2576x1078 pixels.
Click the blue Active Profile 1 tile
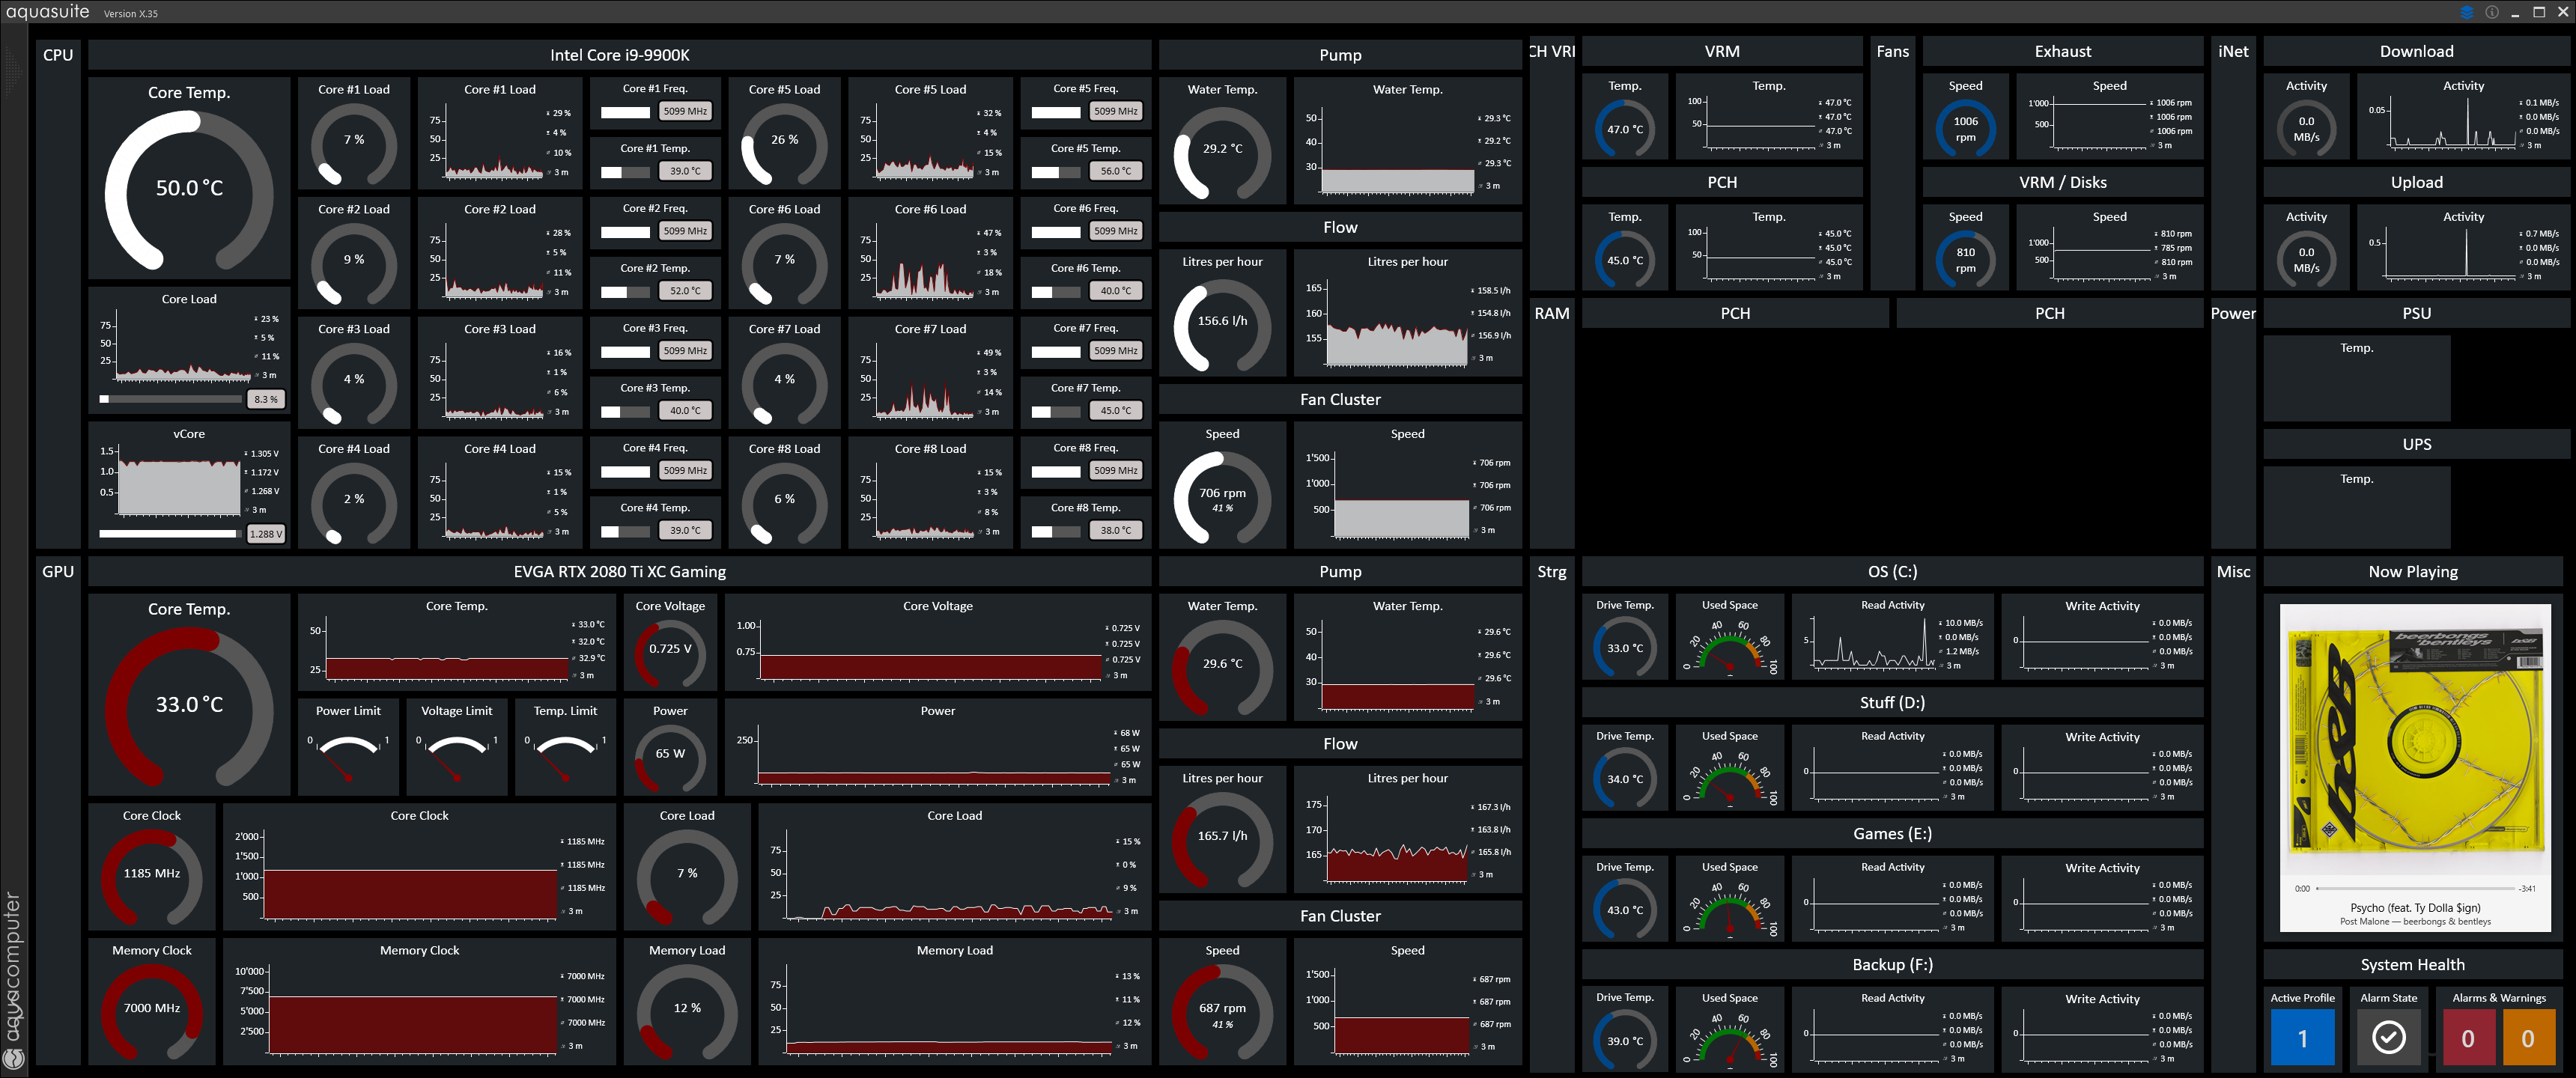click(2302, 1037)
